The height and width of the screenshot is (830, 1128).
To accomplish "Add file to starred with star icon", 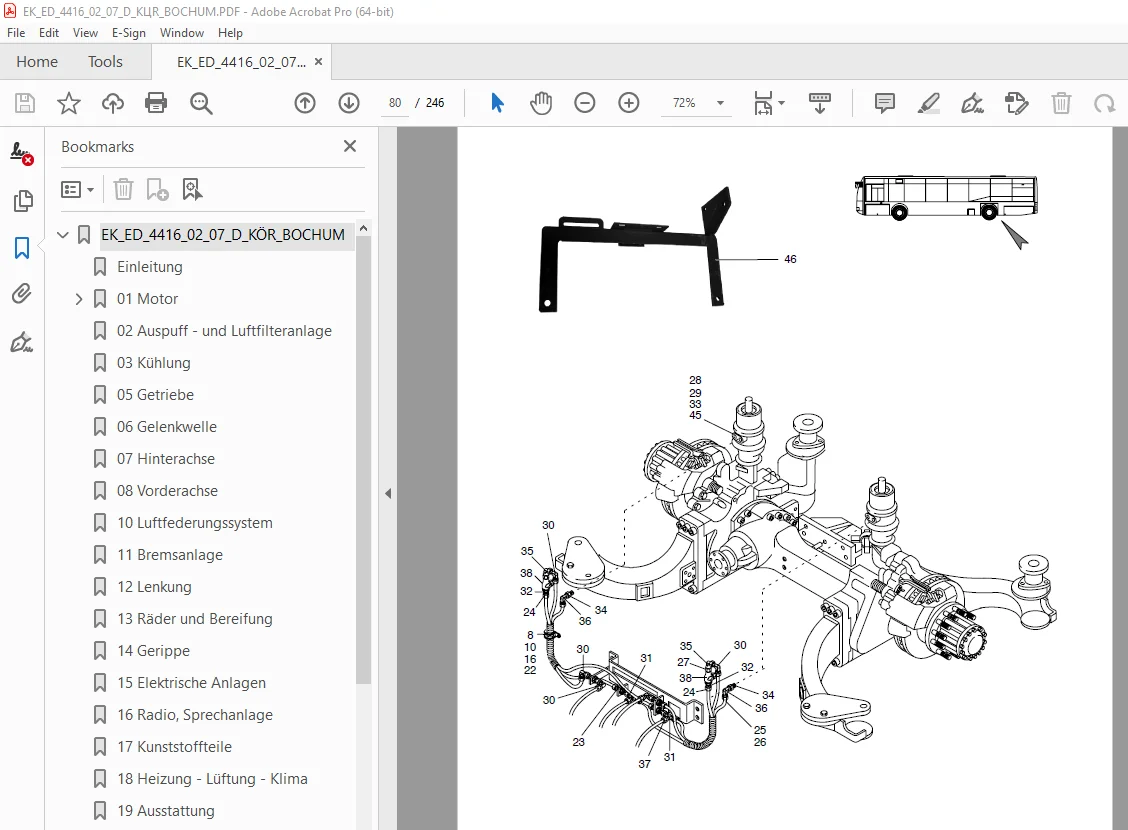I will pos(69,104).
